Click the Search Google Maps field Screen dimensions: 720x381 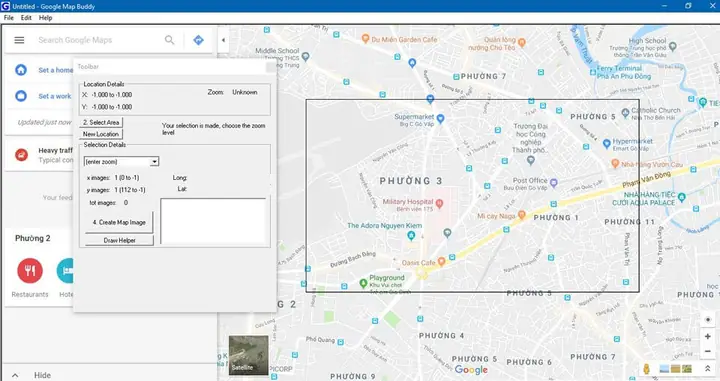click(96, 40)
